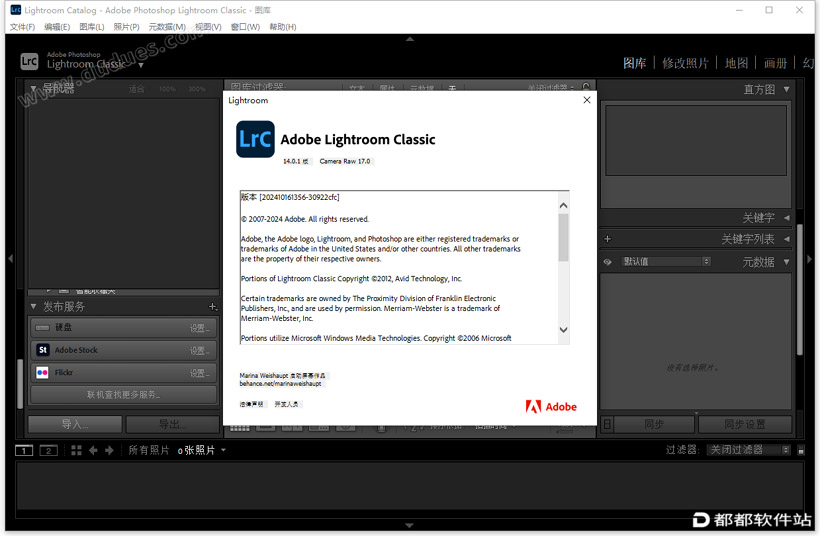Open the 帮助(H) menu

tap(282, 27)
